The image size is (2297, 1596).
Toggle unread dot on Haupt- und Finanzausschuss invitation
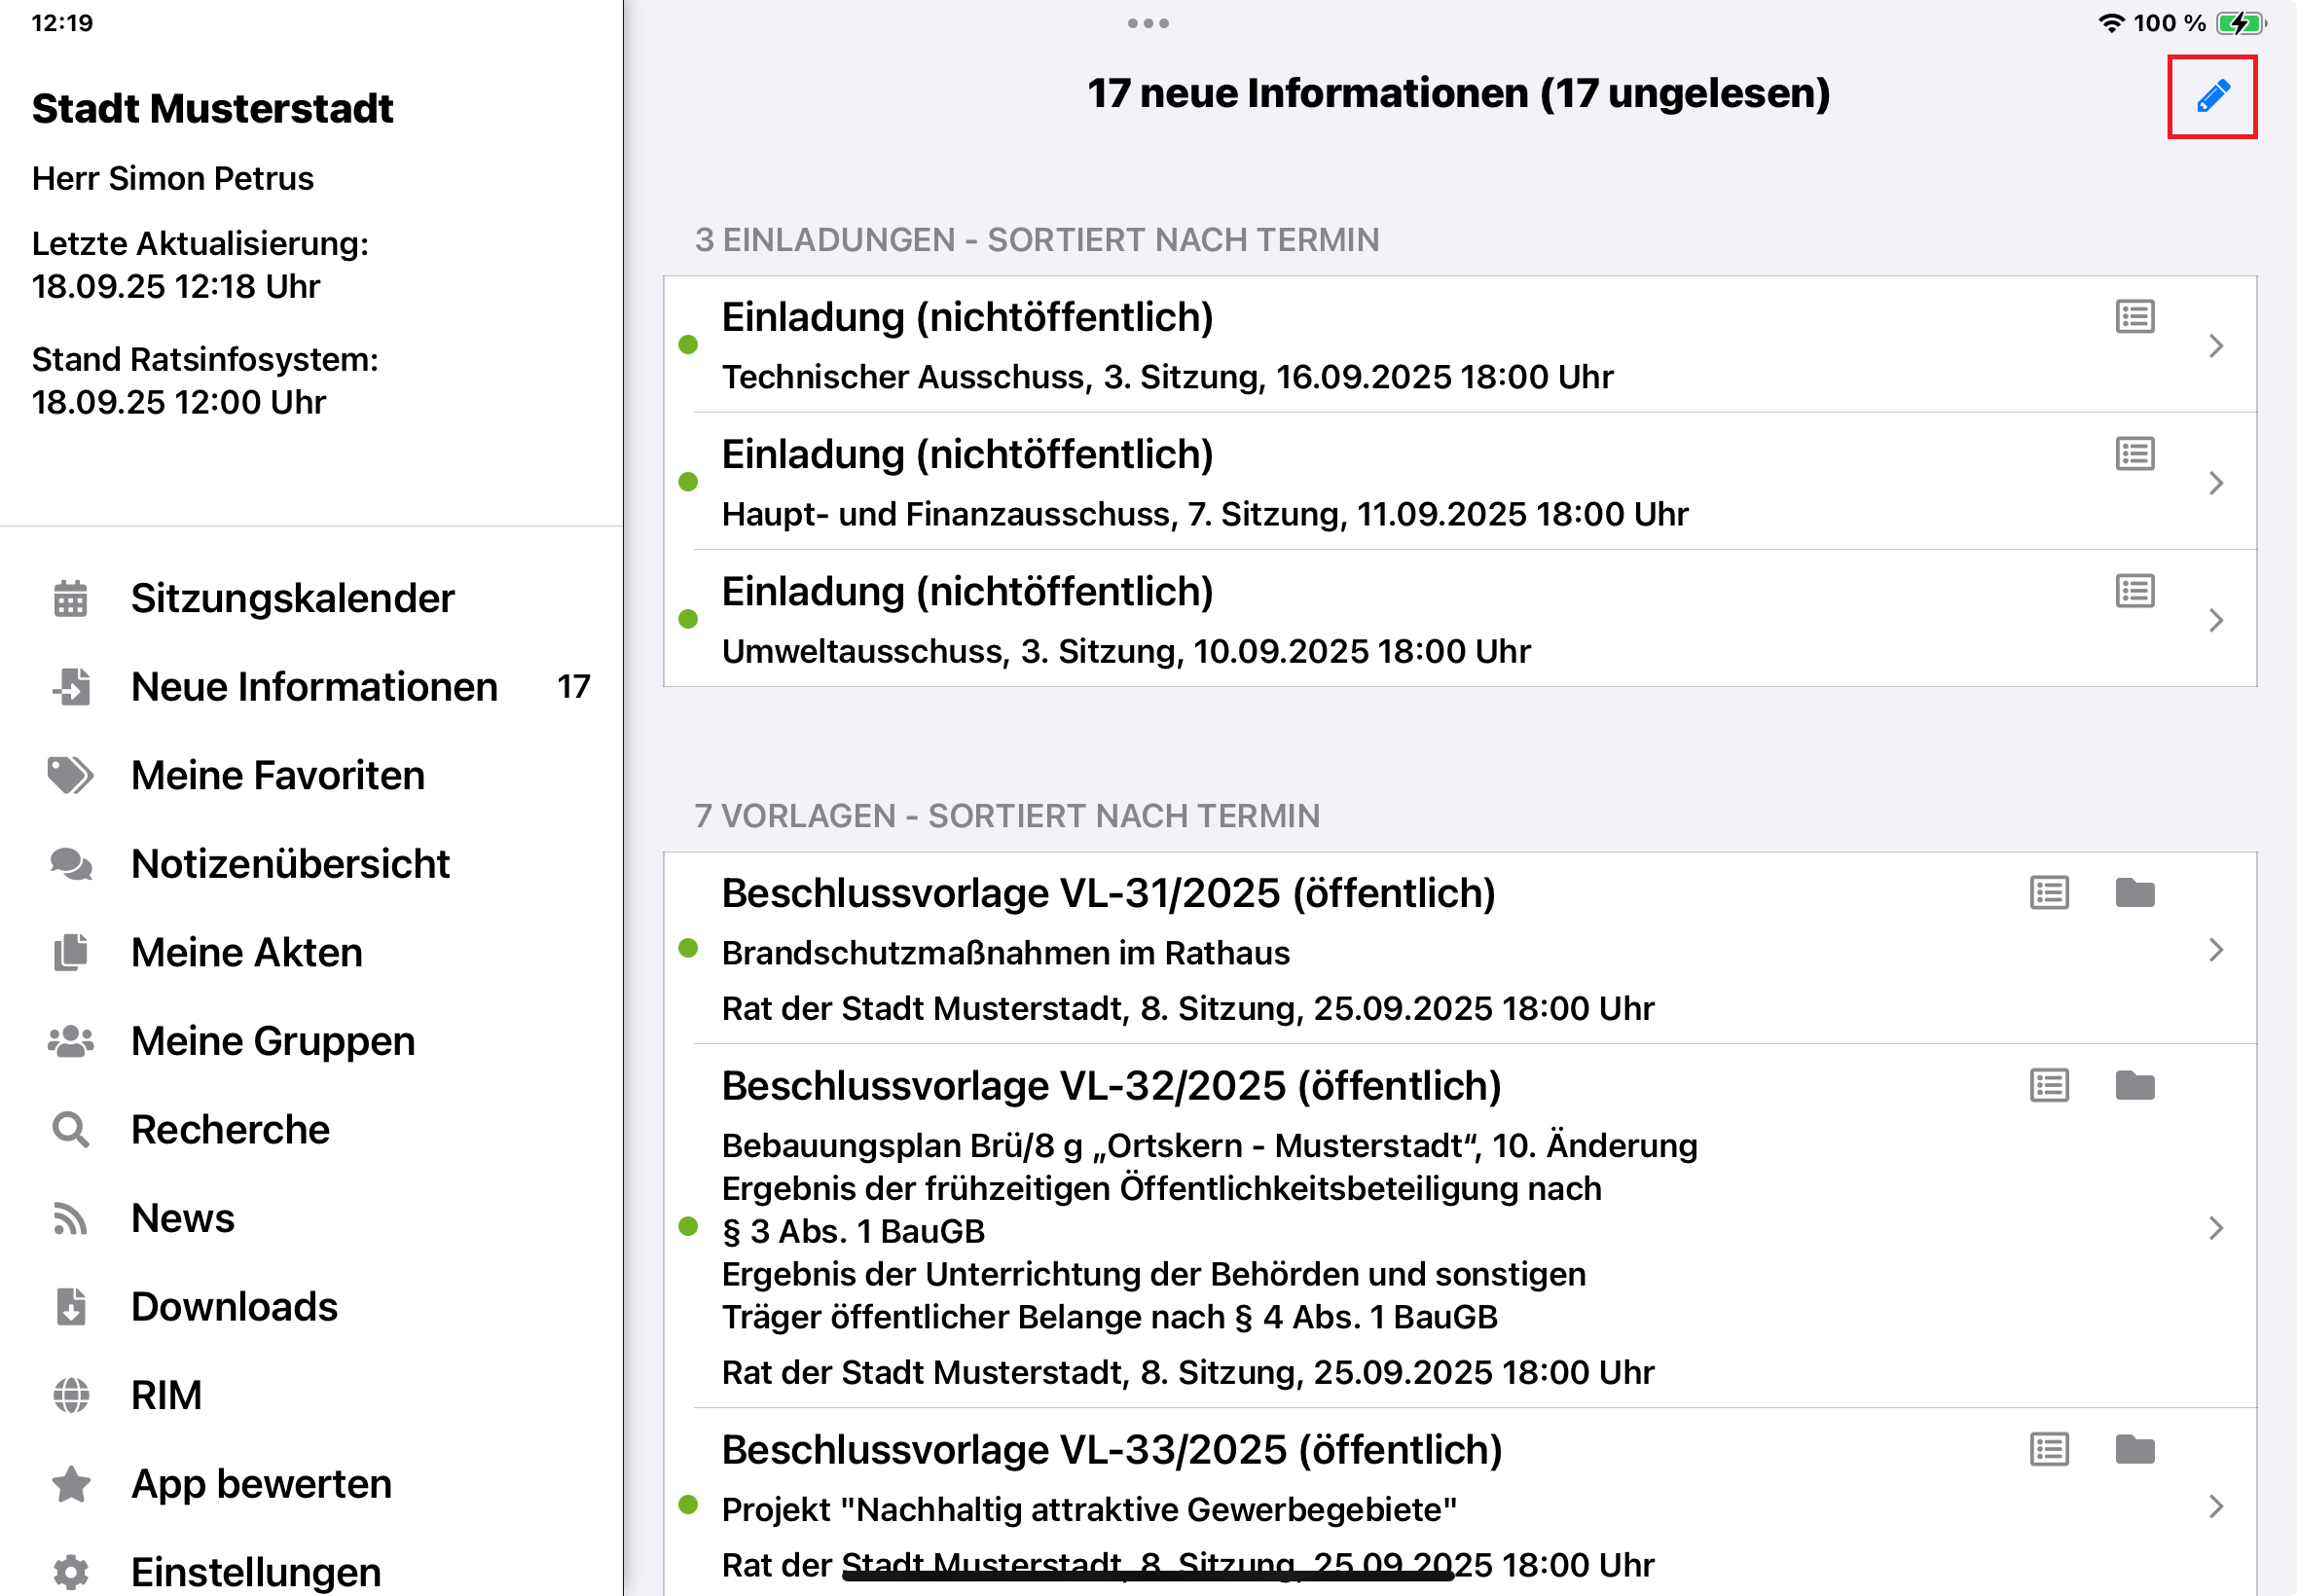[689, 481]
